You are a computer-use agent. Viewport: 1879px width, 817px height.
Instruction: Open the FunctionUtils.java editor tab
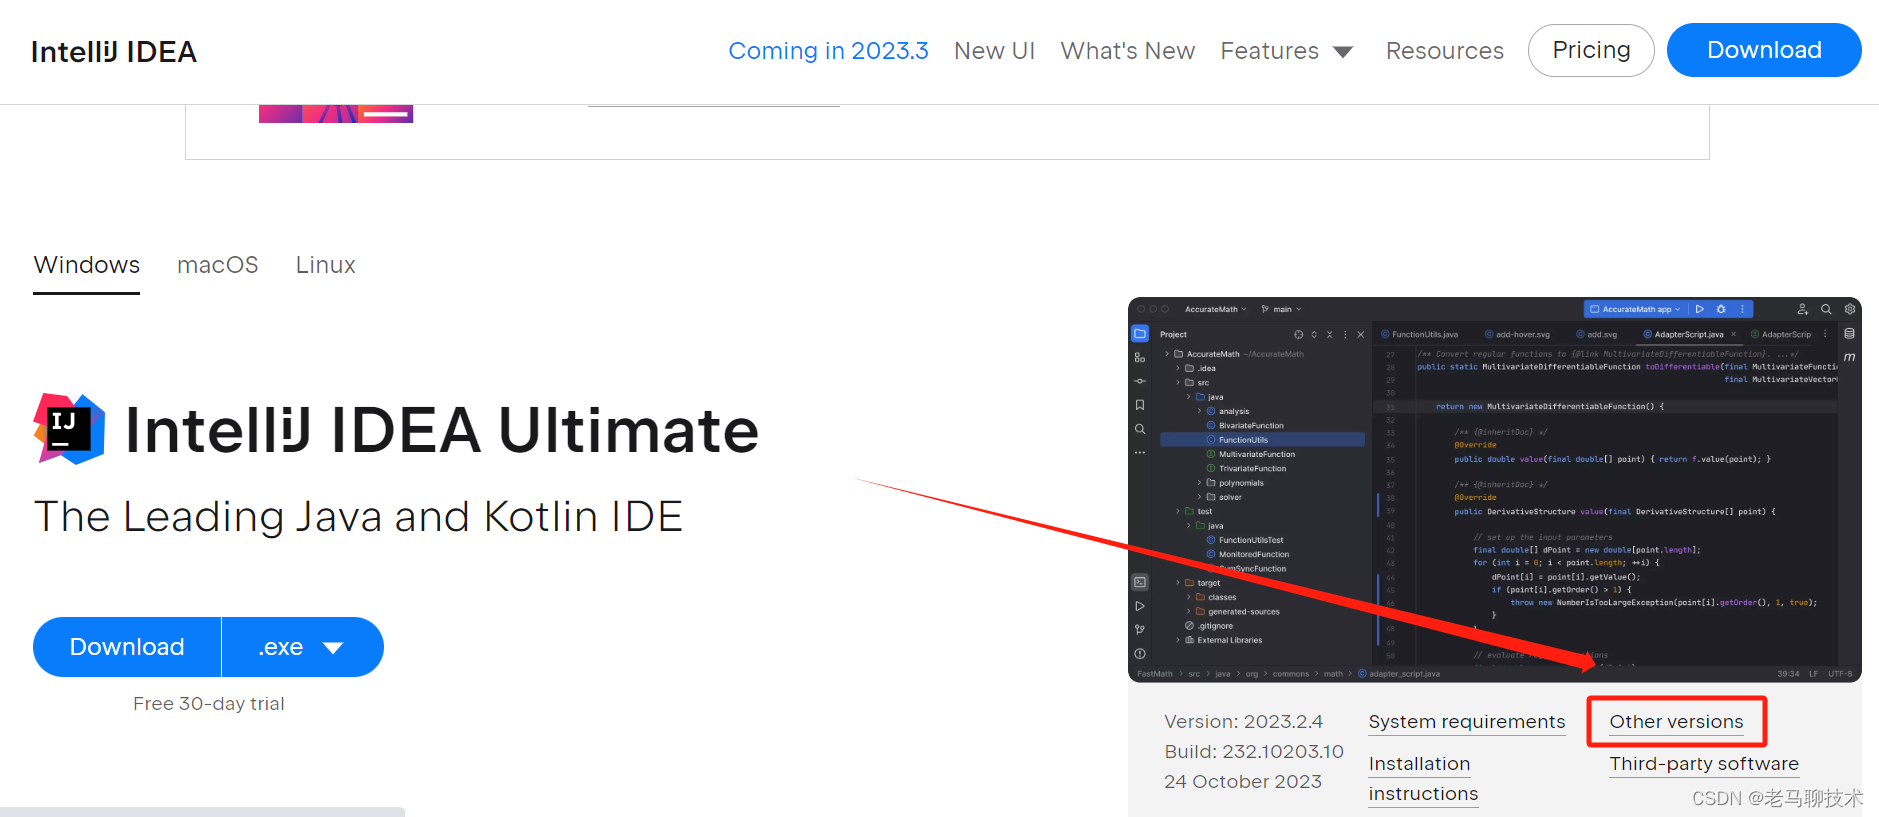[1419, 334]
